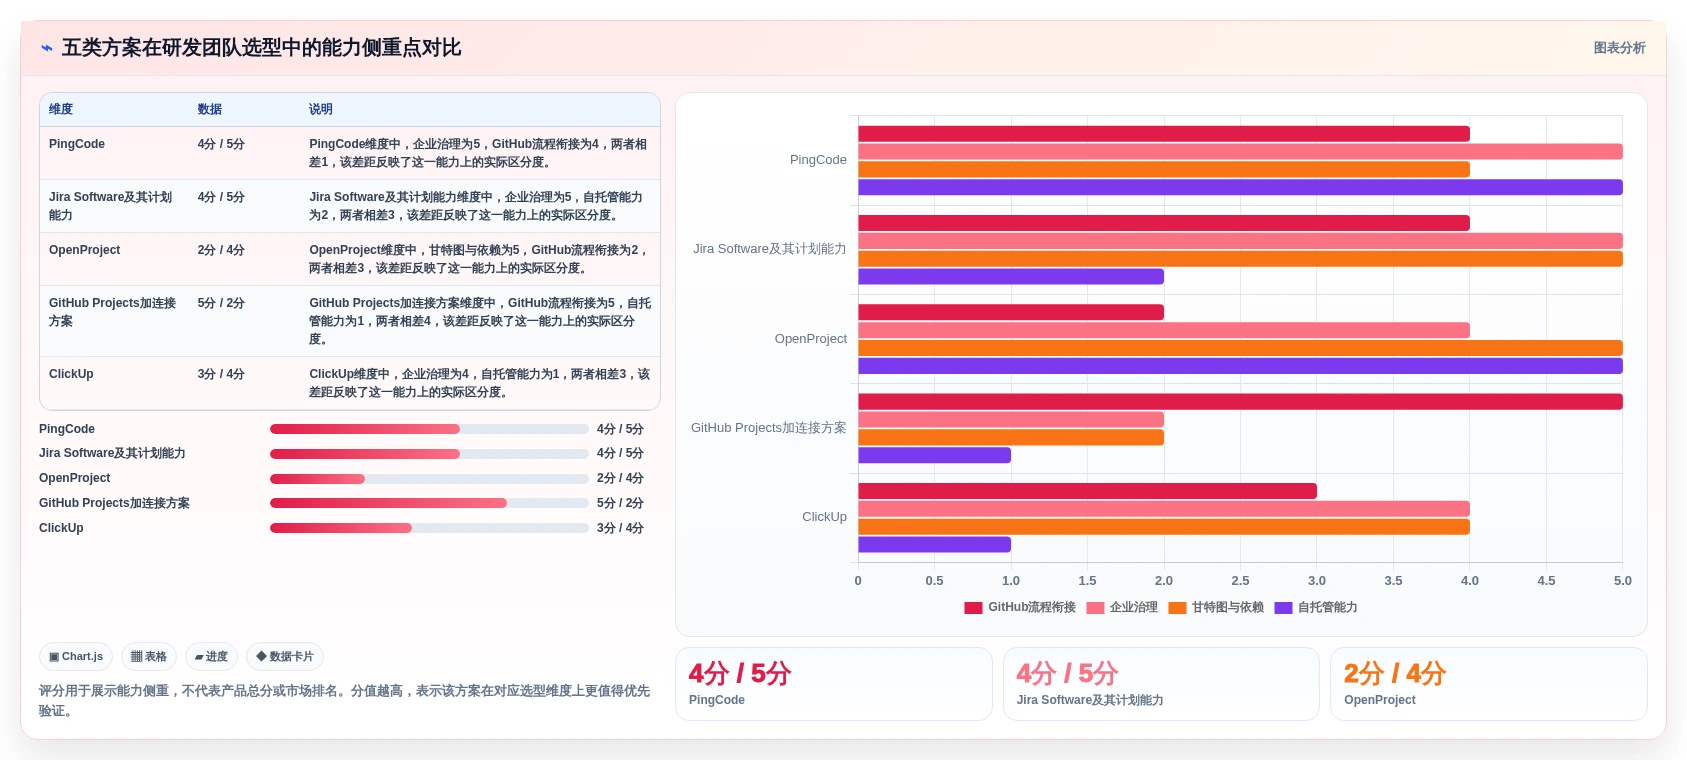Open the Jira Software及其计划能力 data card

(x=1161, y=684)
